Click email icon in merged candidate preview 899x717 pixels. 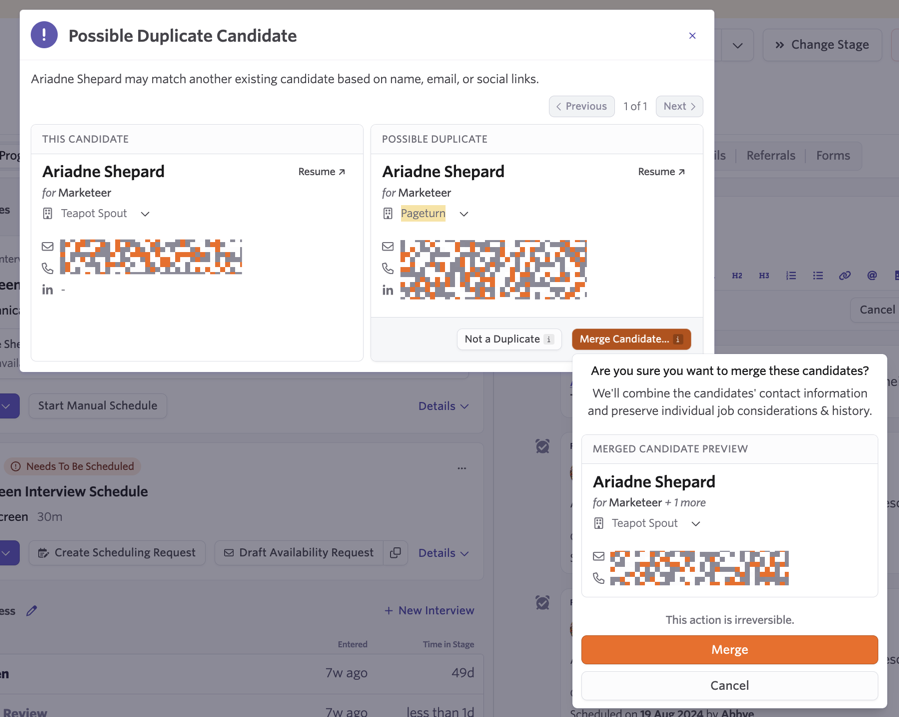pos(599,556)
